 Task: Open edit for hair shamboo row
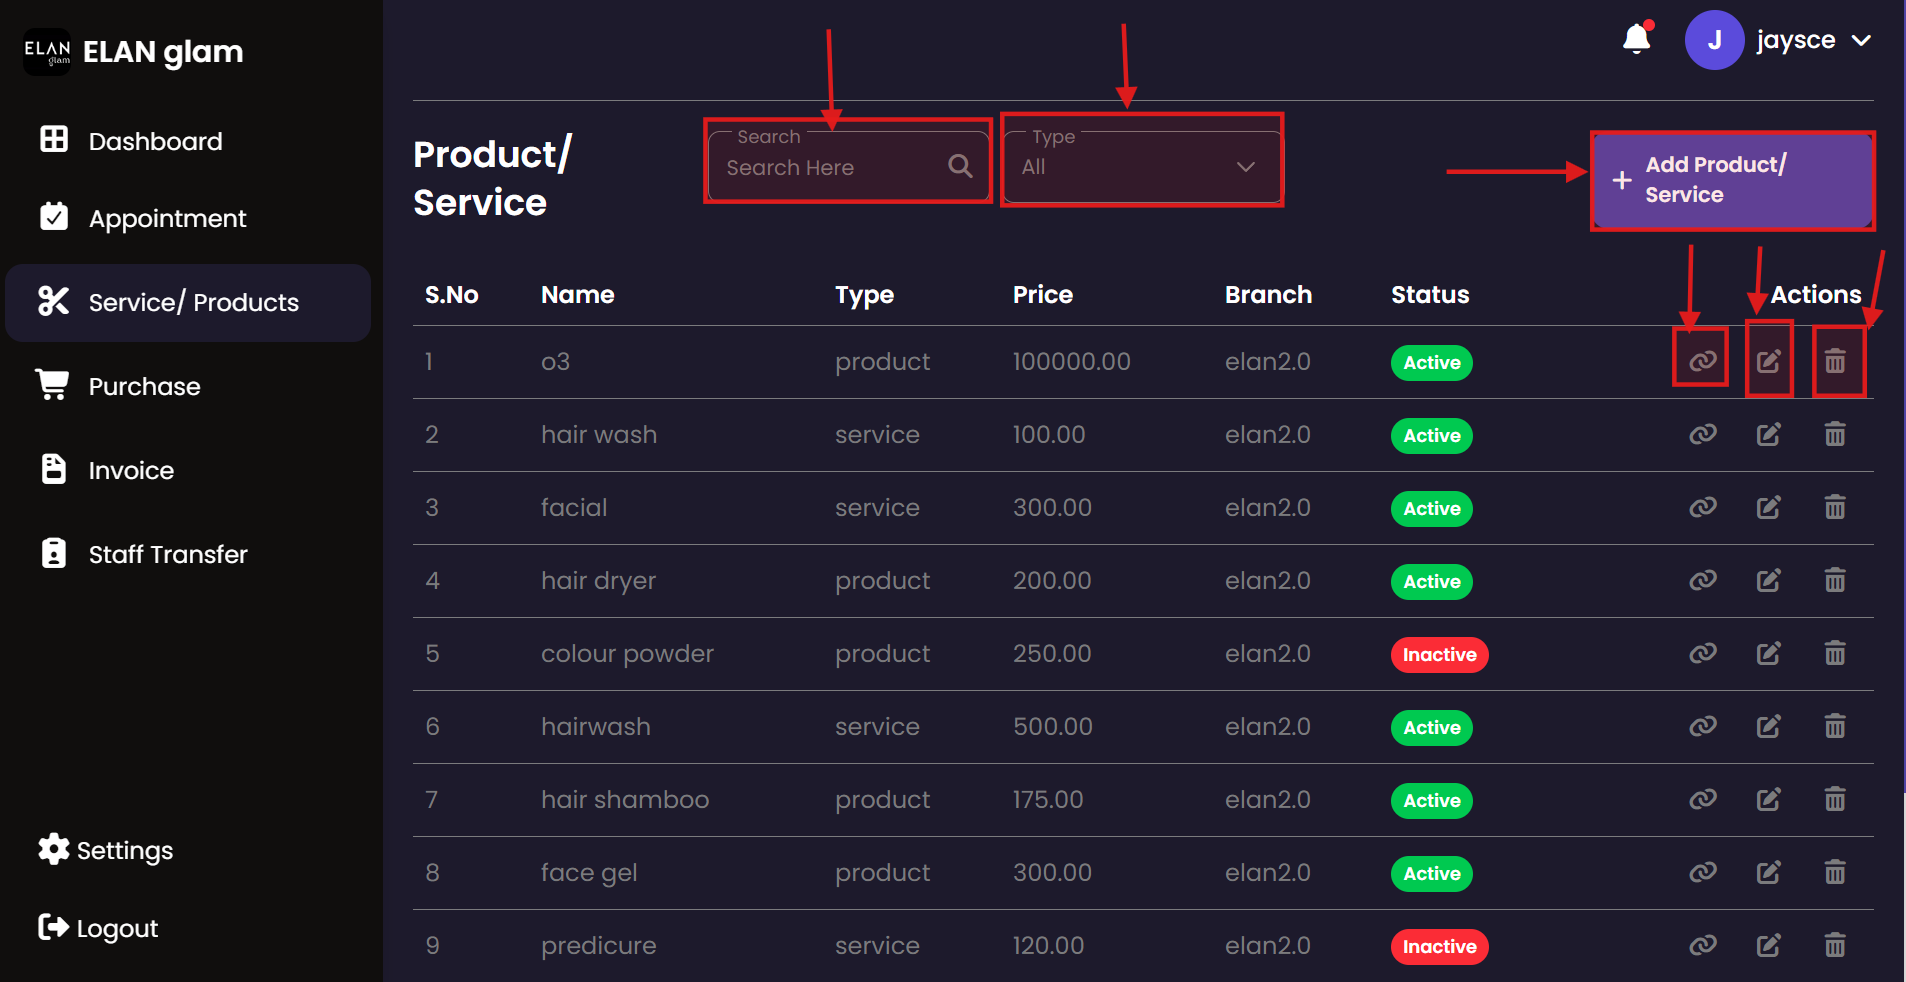click(x=1768, y=799)
